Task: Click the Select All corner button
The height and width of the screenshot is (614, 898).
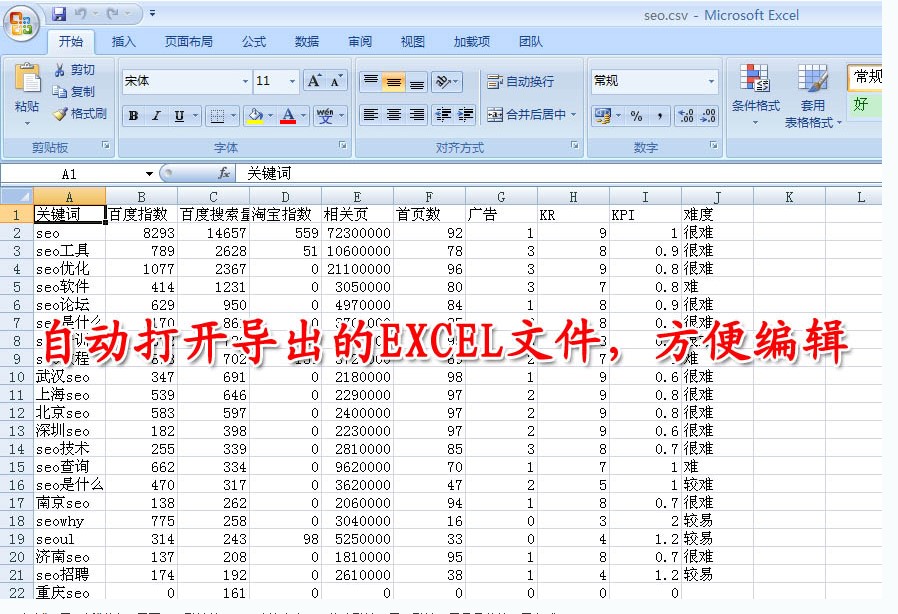Action: point(16,196)
